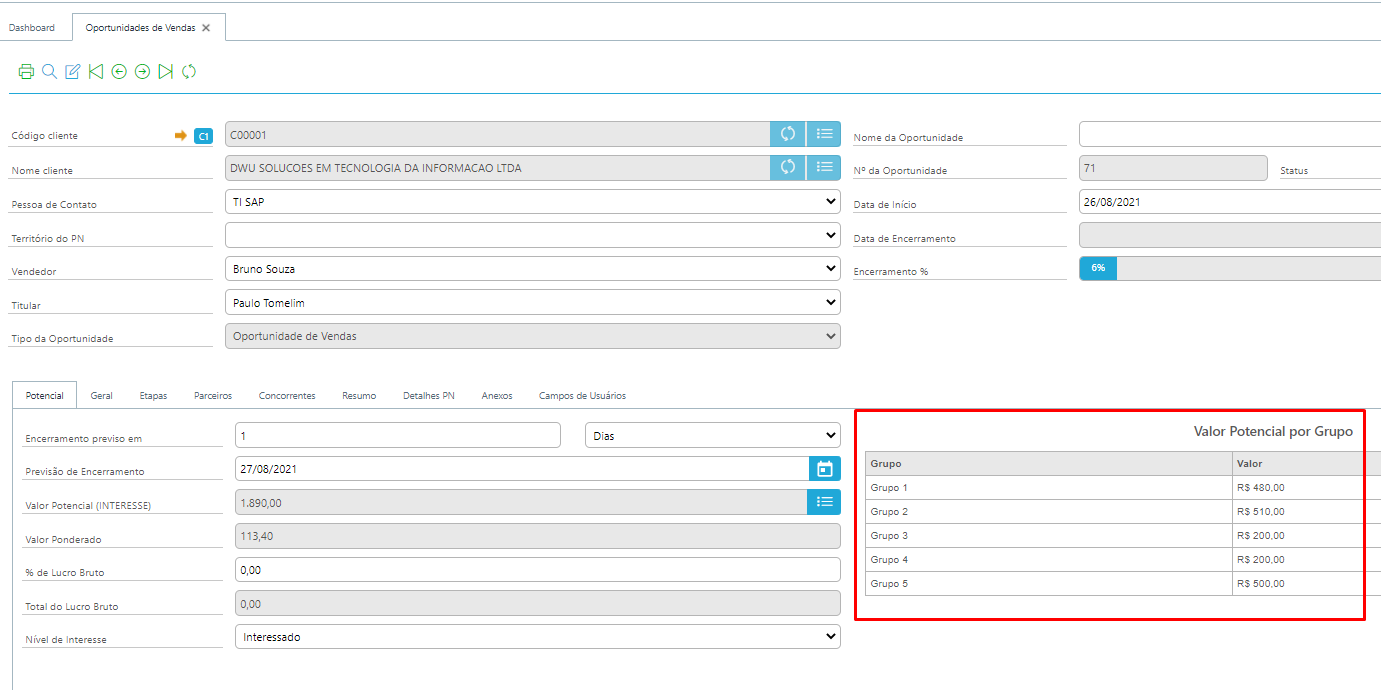
Task: Switch to the Anexos tab
Action: tap(497, 396)
